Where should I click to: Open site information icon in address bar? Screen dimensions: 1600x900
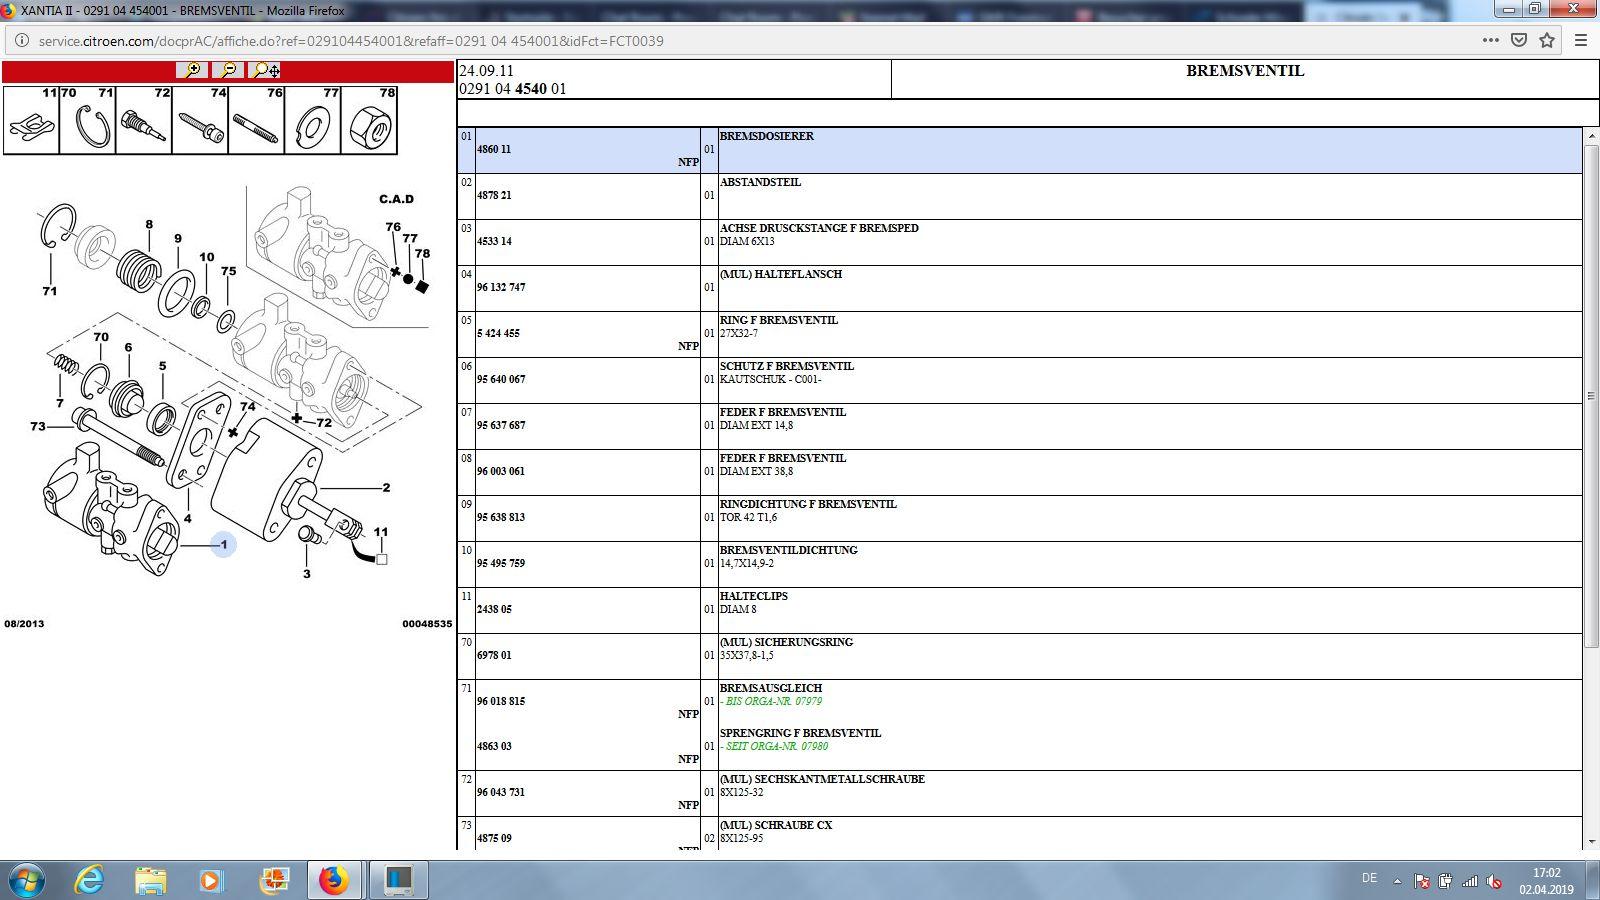tap(21, 41)
